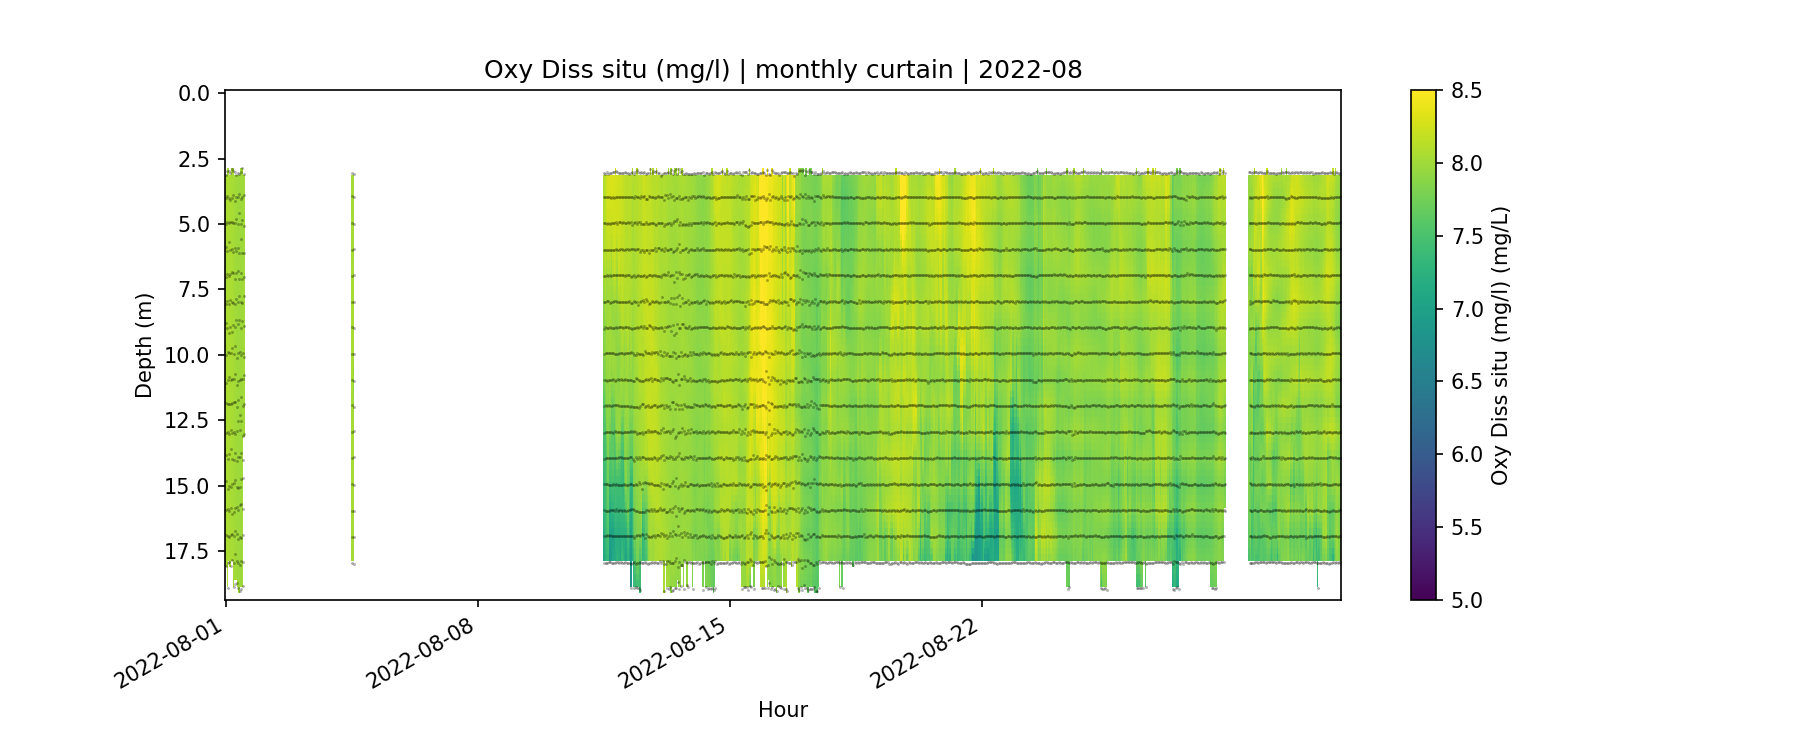This screenshot has height=750, width=1800.
Task: Click the thin isolated data strip near August 4
Action: [353, 367]
